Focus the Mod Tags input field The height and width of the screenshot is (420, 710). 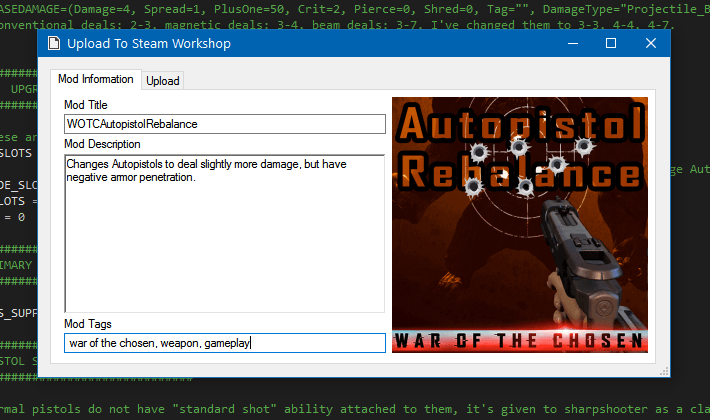pyautogui.click(x=225, y=343)
